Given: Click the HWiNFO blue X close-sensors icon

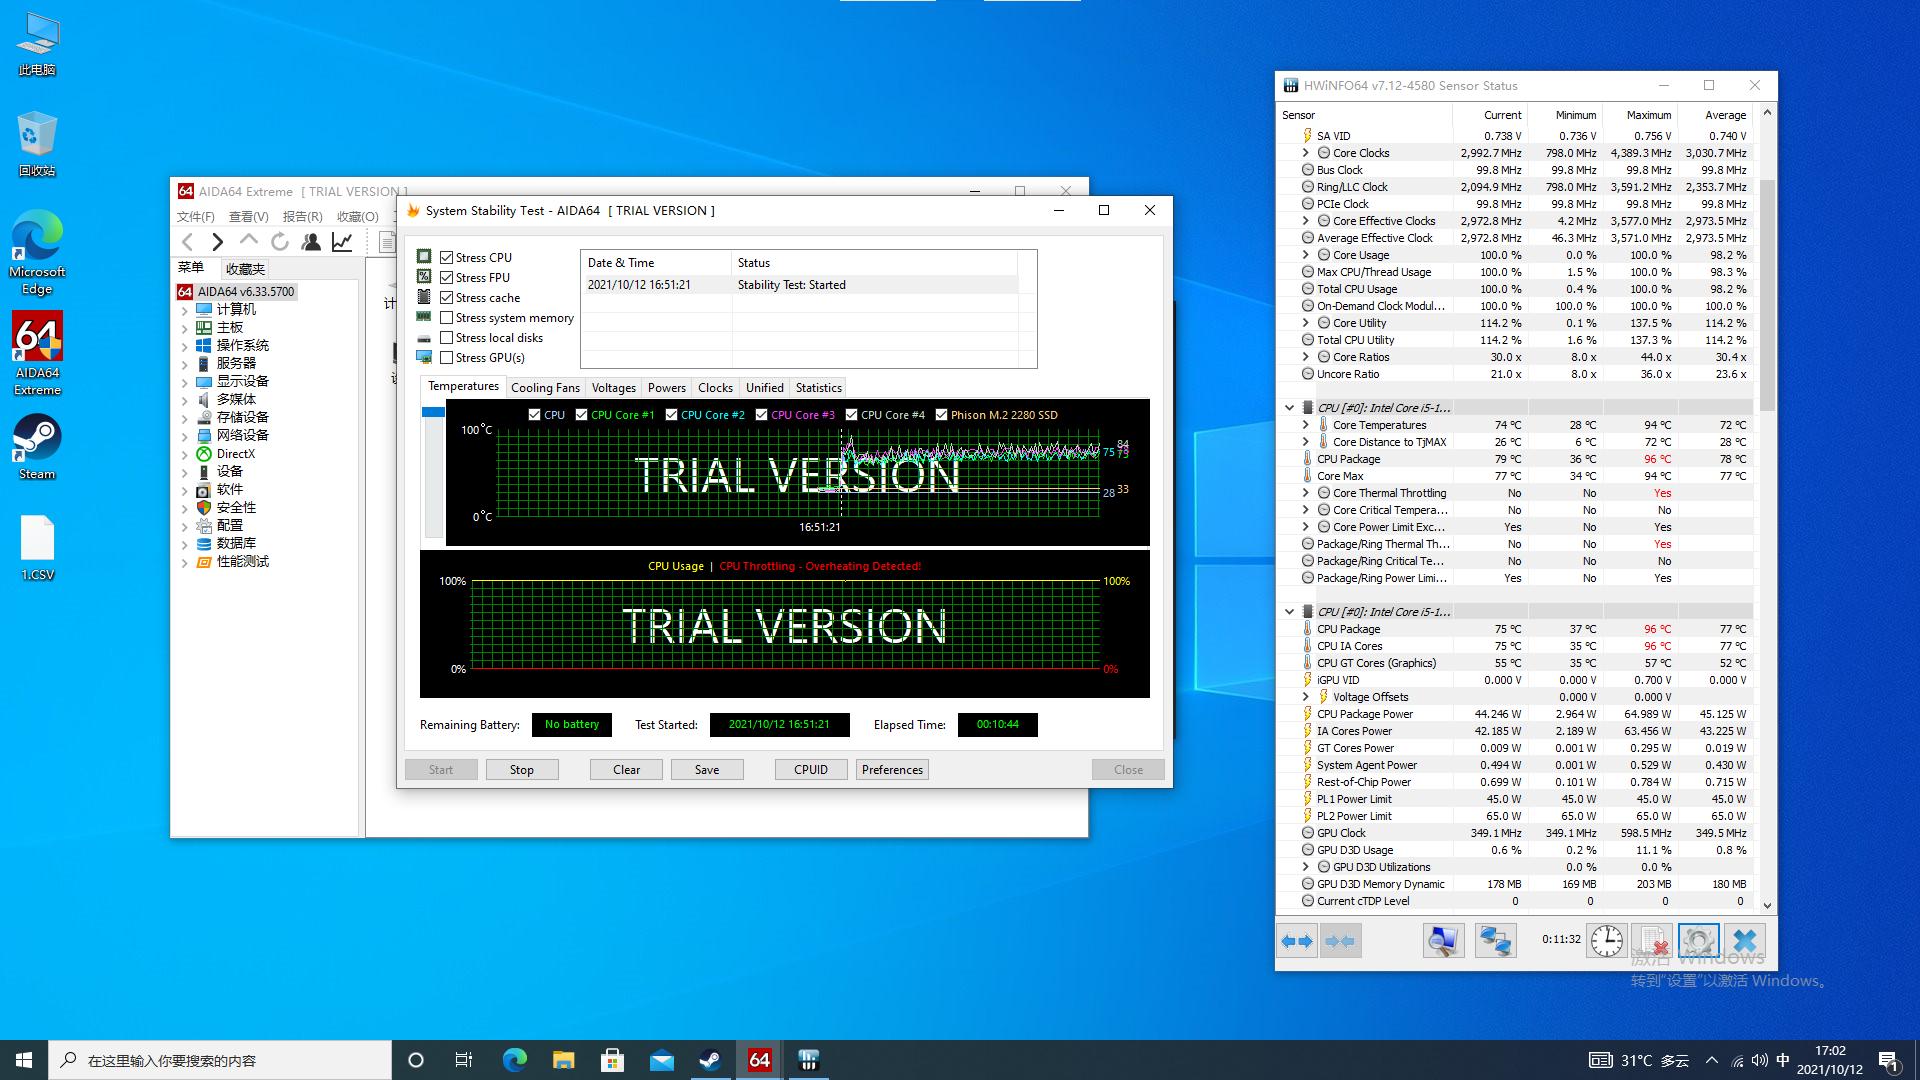Looking at the screenshot, I should coord(1744,941).
